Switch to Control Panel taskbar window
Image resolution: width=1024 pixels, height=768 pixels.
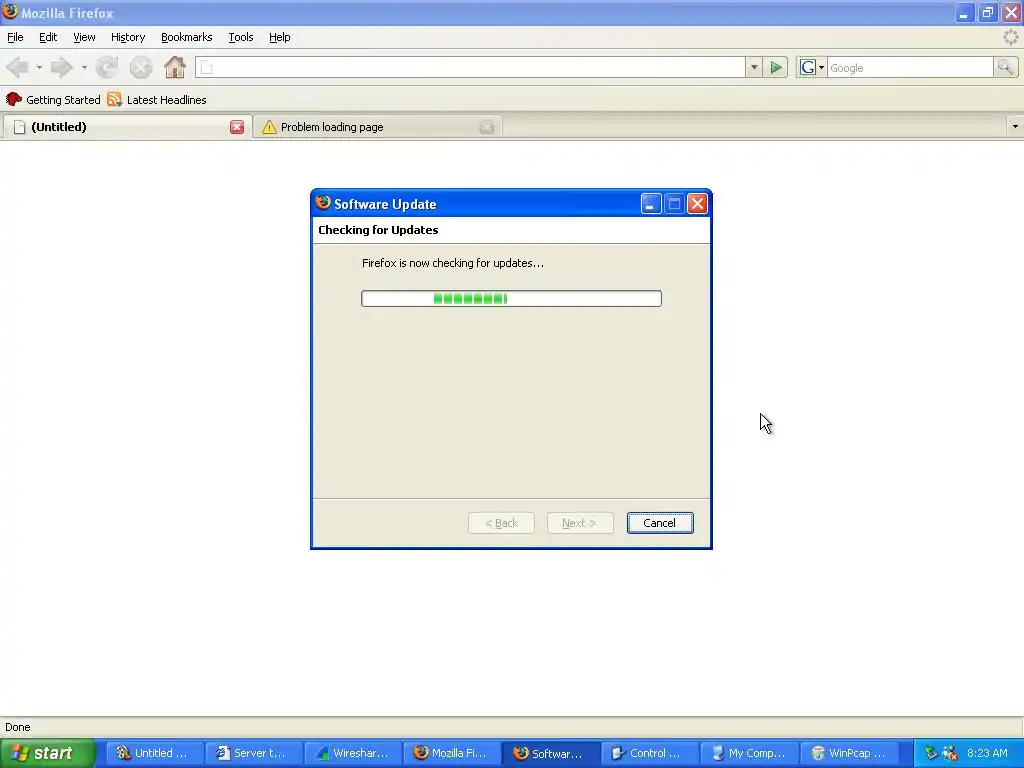click(x=650, y=753)
